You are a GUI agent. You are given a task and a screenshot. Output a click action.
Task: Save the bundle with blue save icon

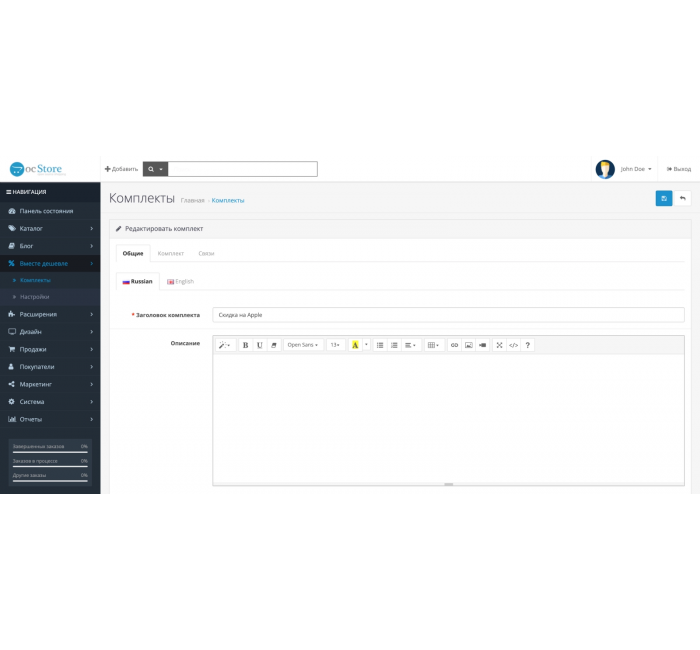[664, 198]
